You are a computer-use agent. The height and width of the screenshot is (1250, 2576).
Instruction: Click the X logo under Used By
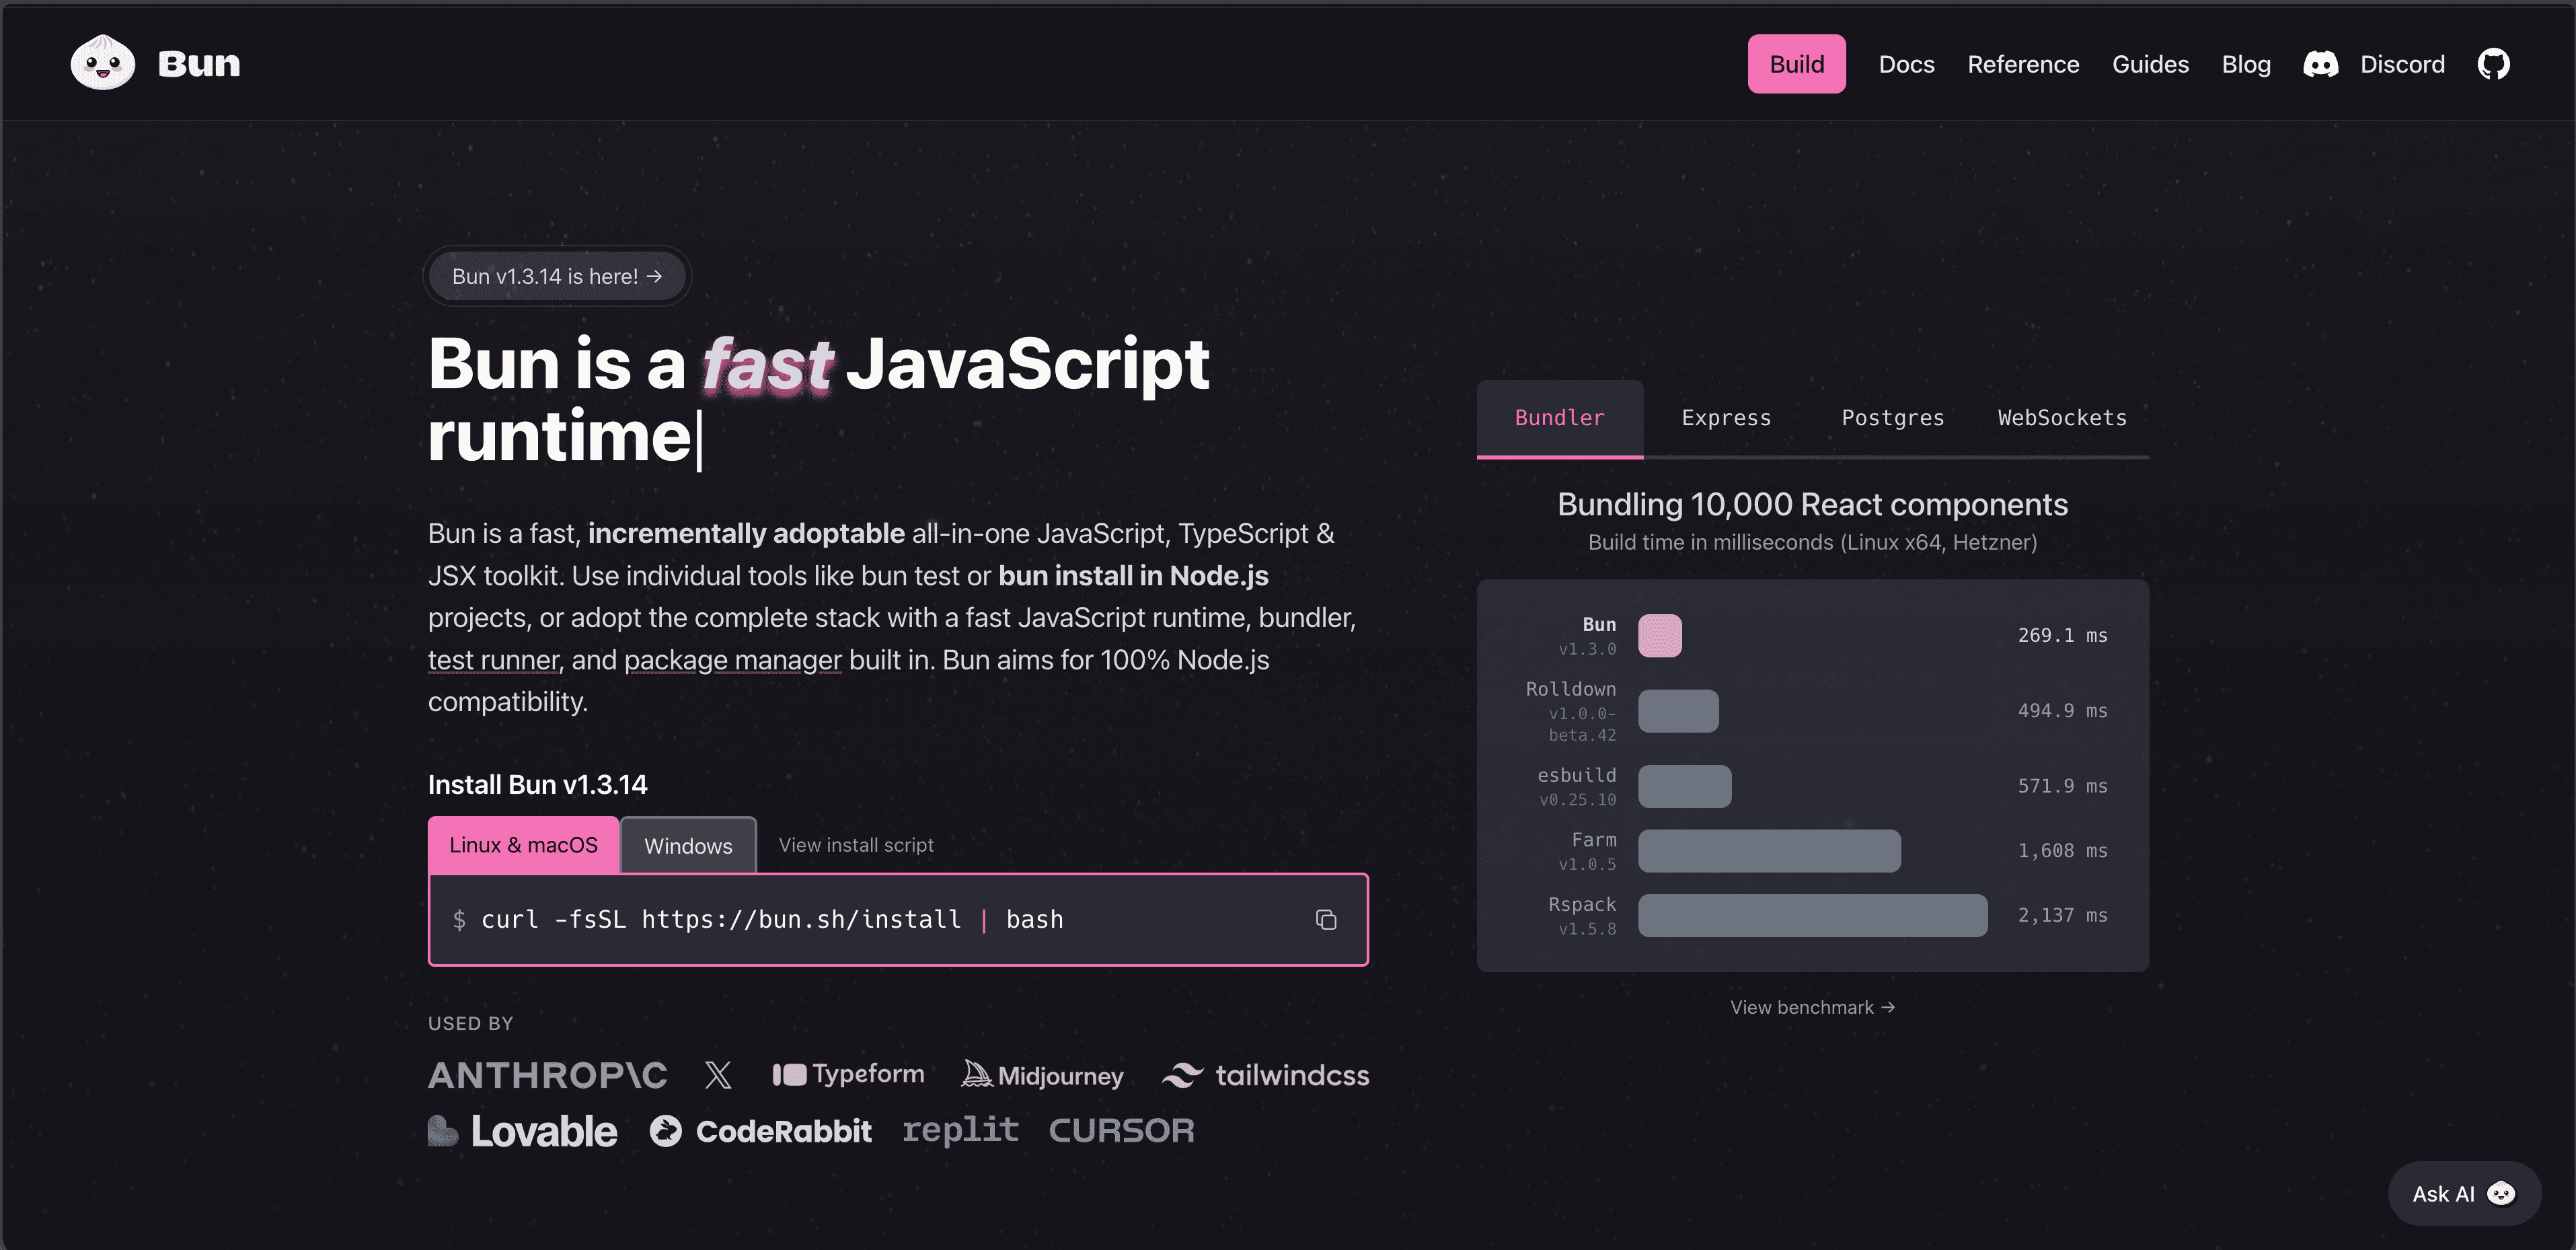point(718,1075)
